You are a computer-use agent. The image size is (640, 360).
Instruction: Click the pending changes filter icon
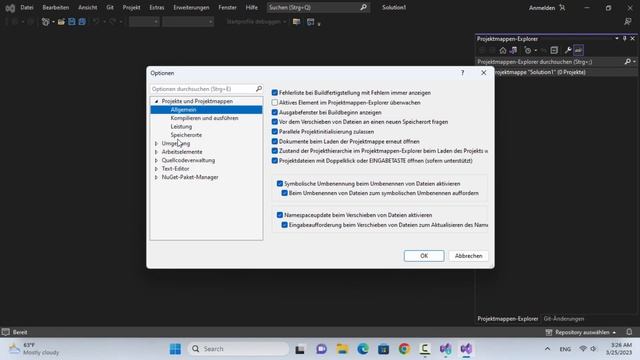pyautogui.click(x=528, y=50)
